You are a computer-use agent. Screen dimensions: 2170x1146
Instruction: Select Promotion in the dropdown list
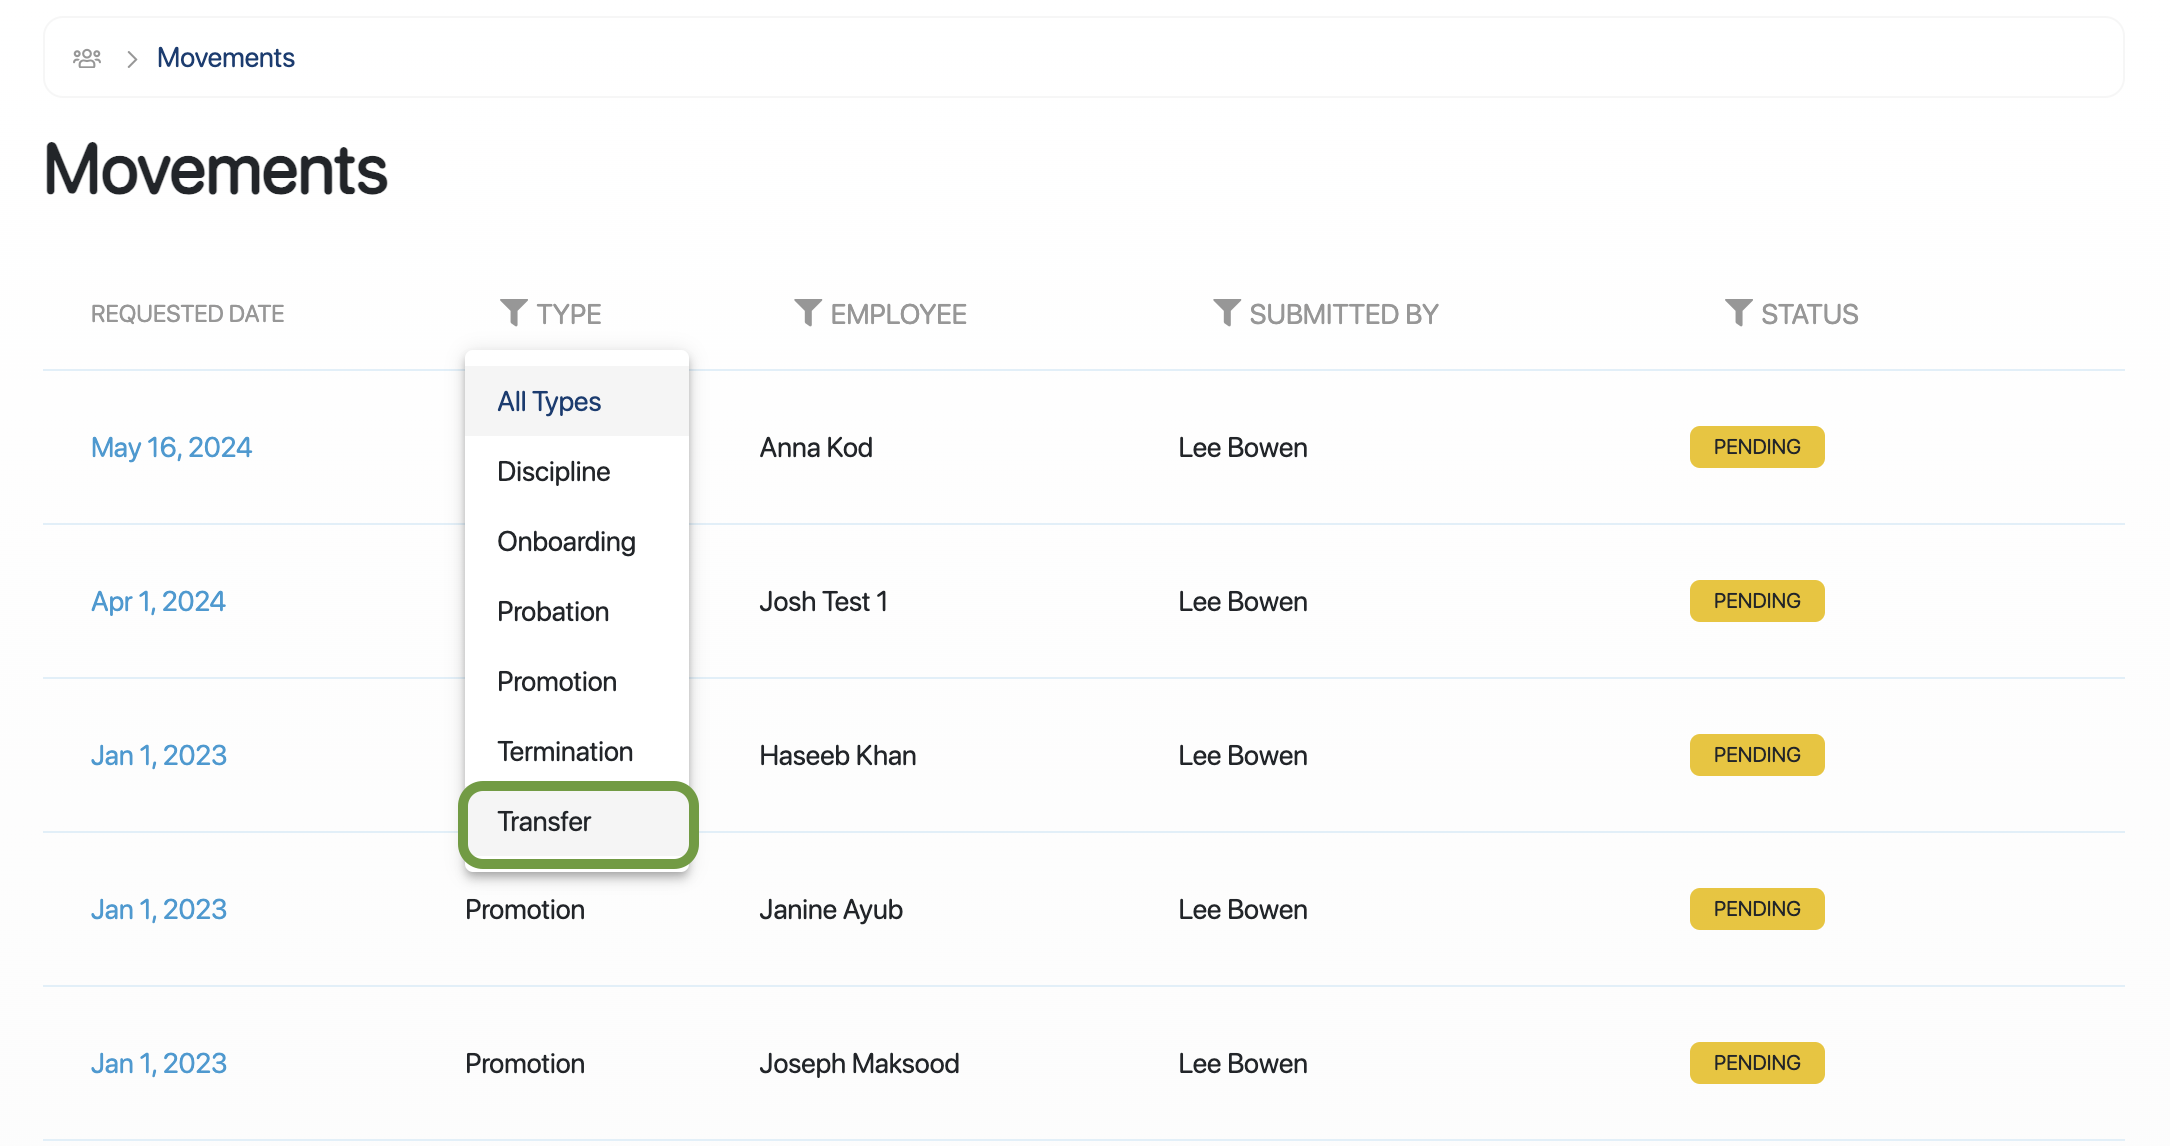point(557,682)
